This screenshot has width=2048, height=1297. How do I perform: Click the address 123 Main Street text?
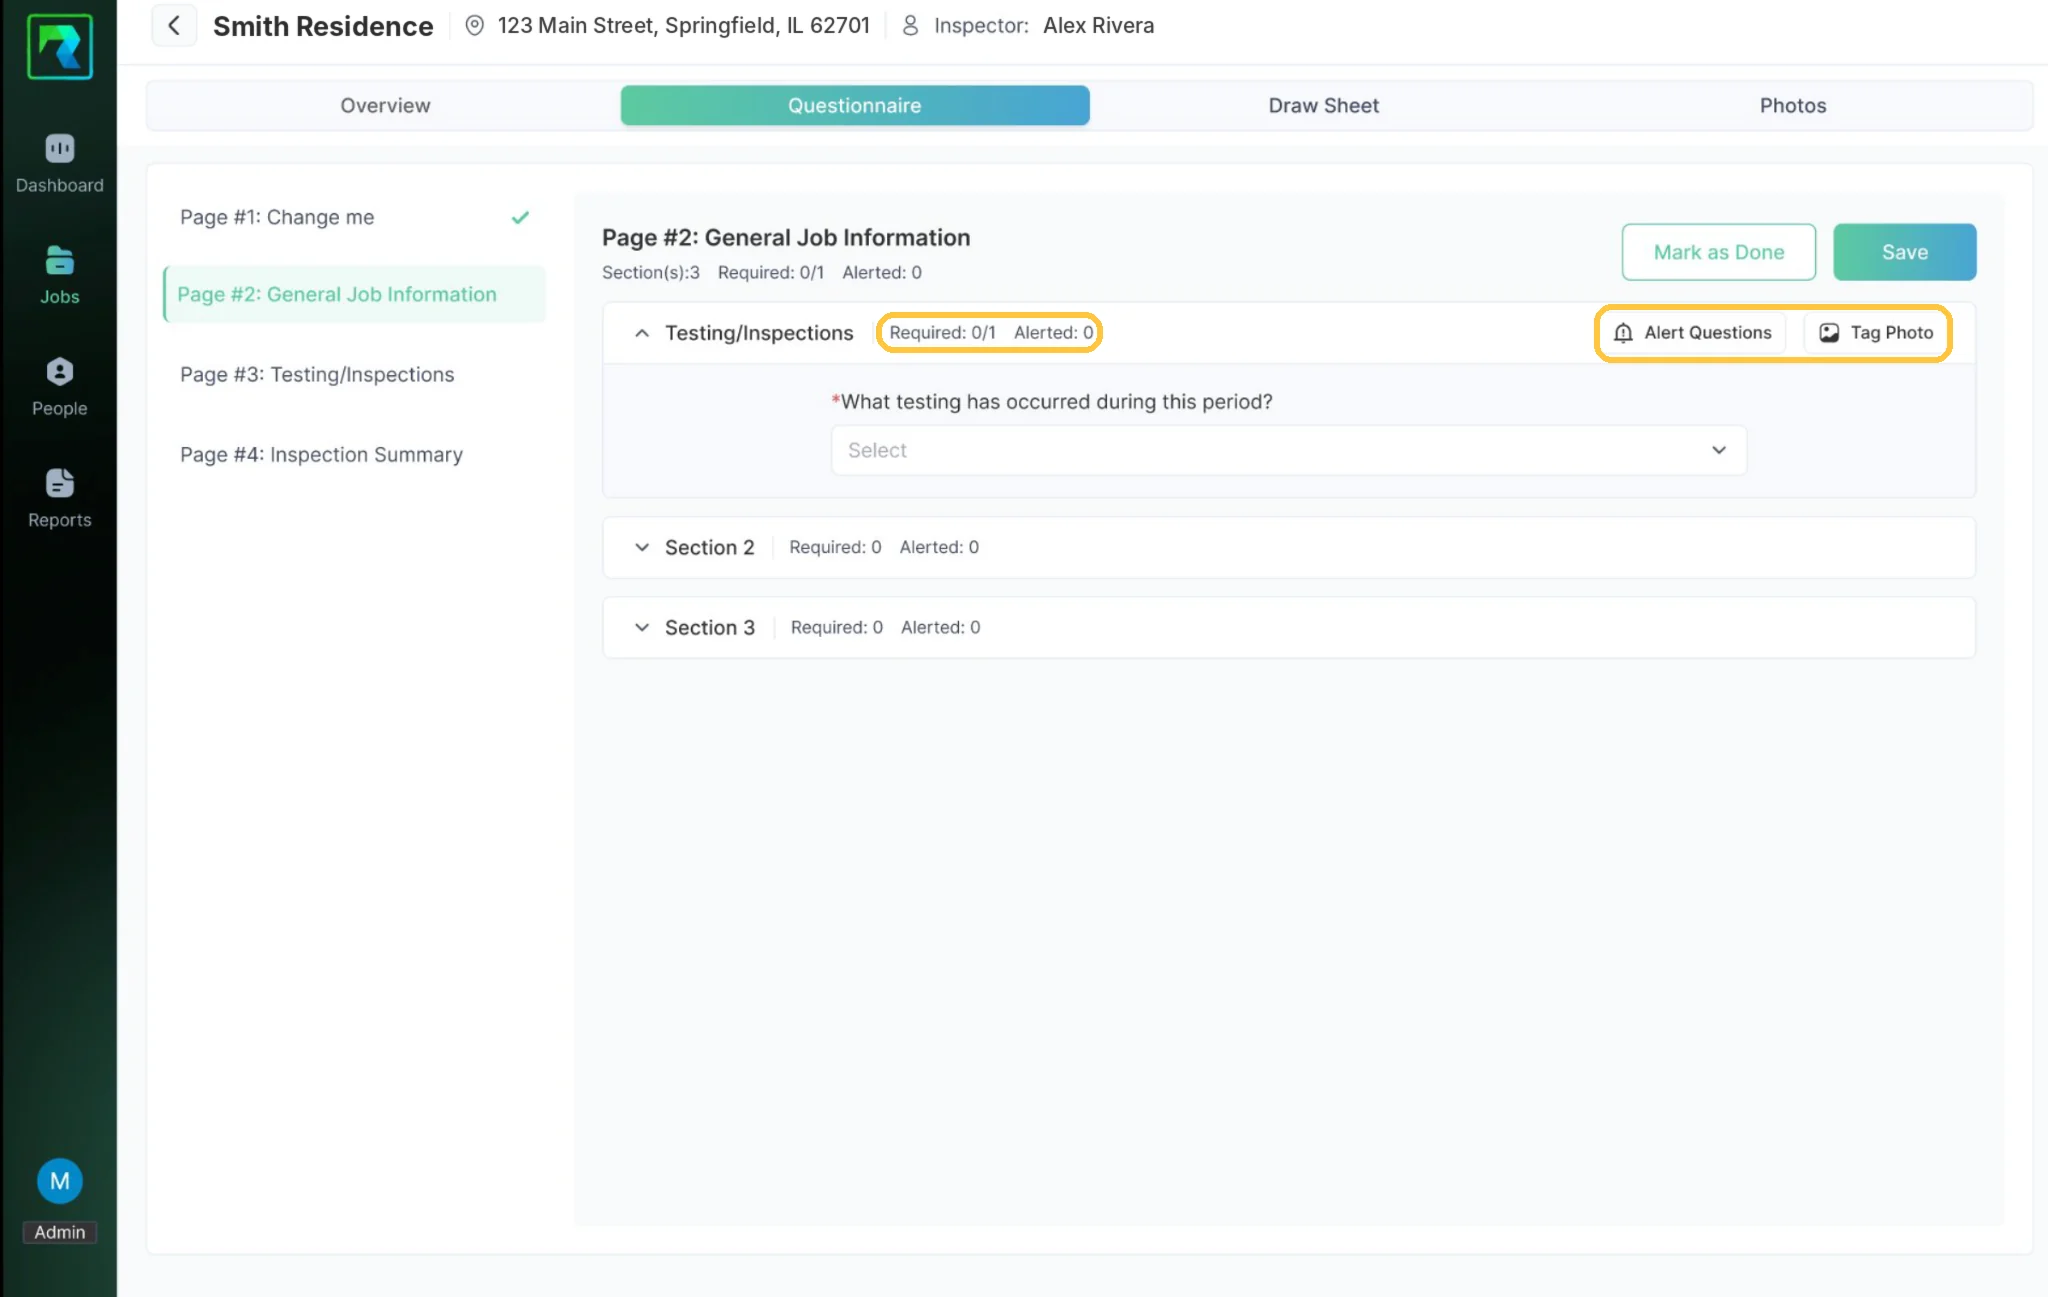(x=684, y=26)
